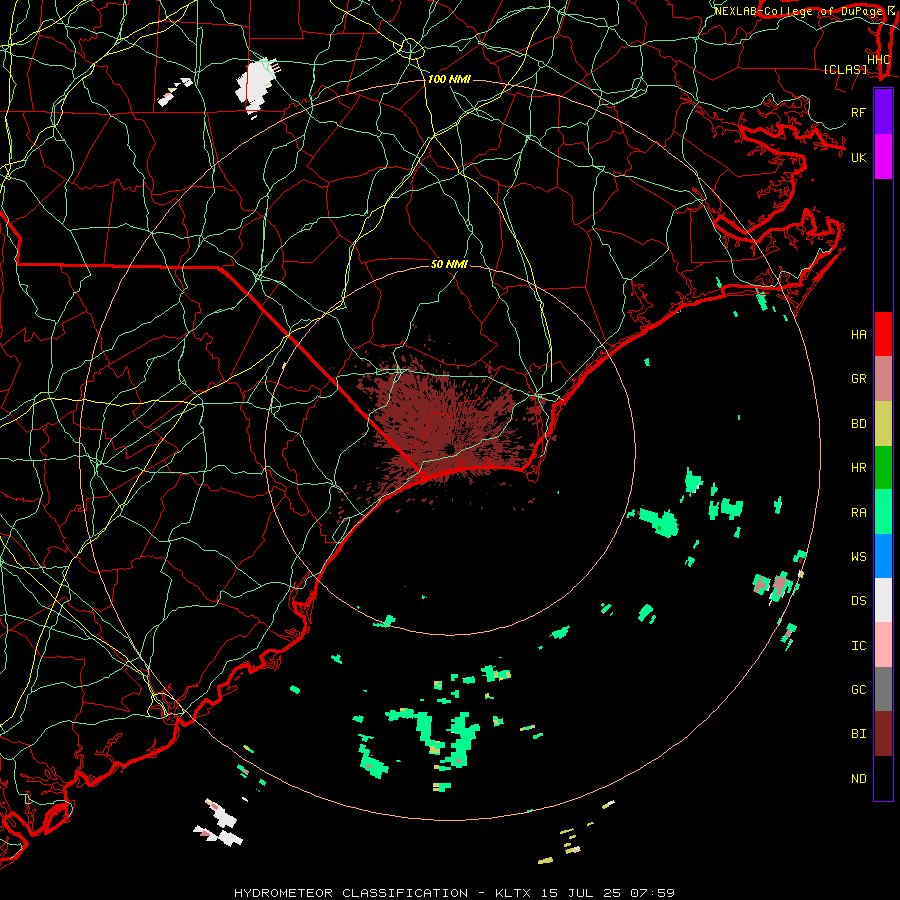This screenshot has width=900, height=900.
Task: Click the 'BD' legend label
Action: click(x=858, y=424)
